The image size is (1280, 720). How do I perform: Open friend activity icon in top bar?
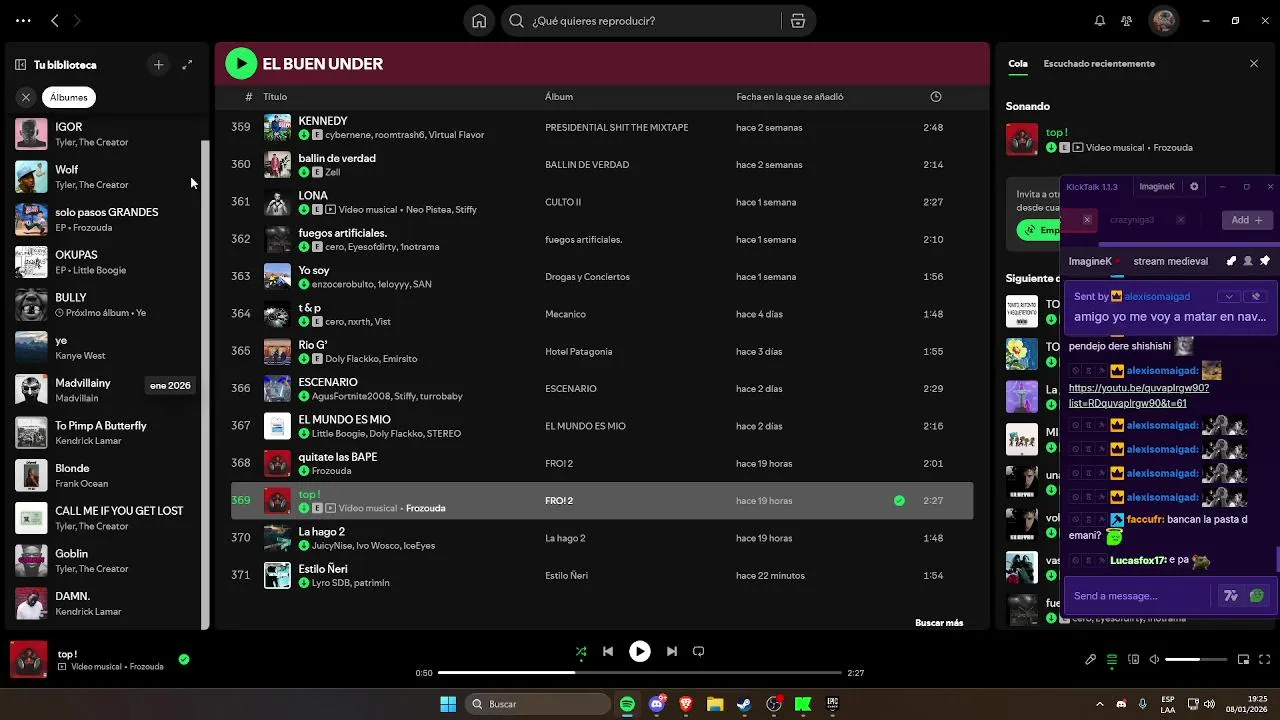coord(1127,21)
